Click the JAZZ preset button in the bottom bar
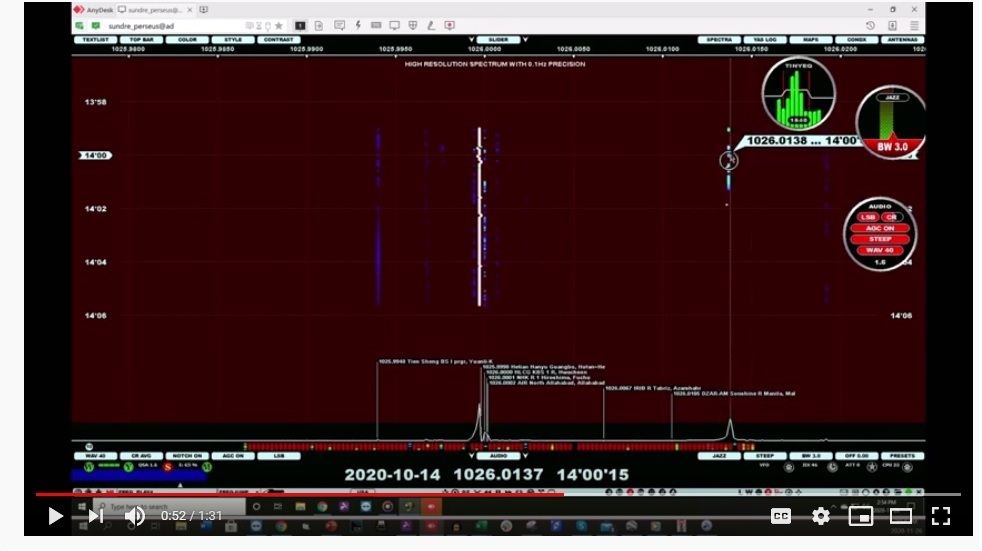Screen dimensions: 982x551 coord(719,456)
